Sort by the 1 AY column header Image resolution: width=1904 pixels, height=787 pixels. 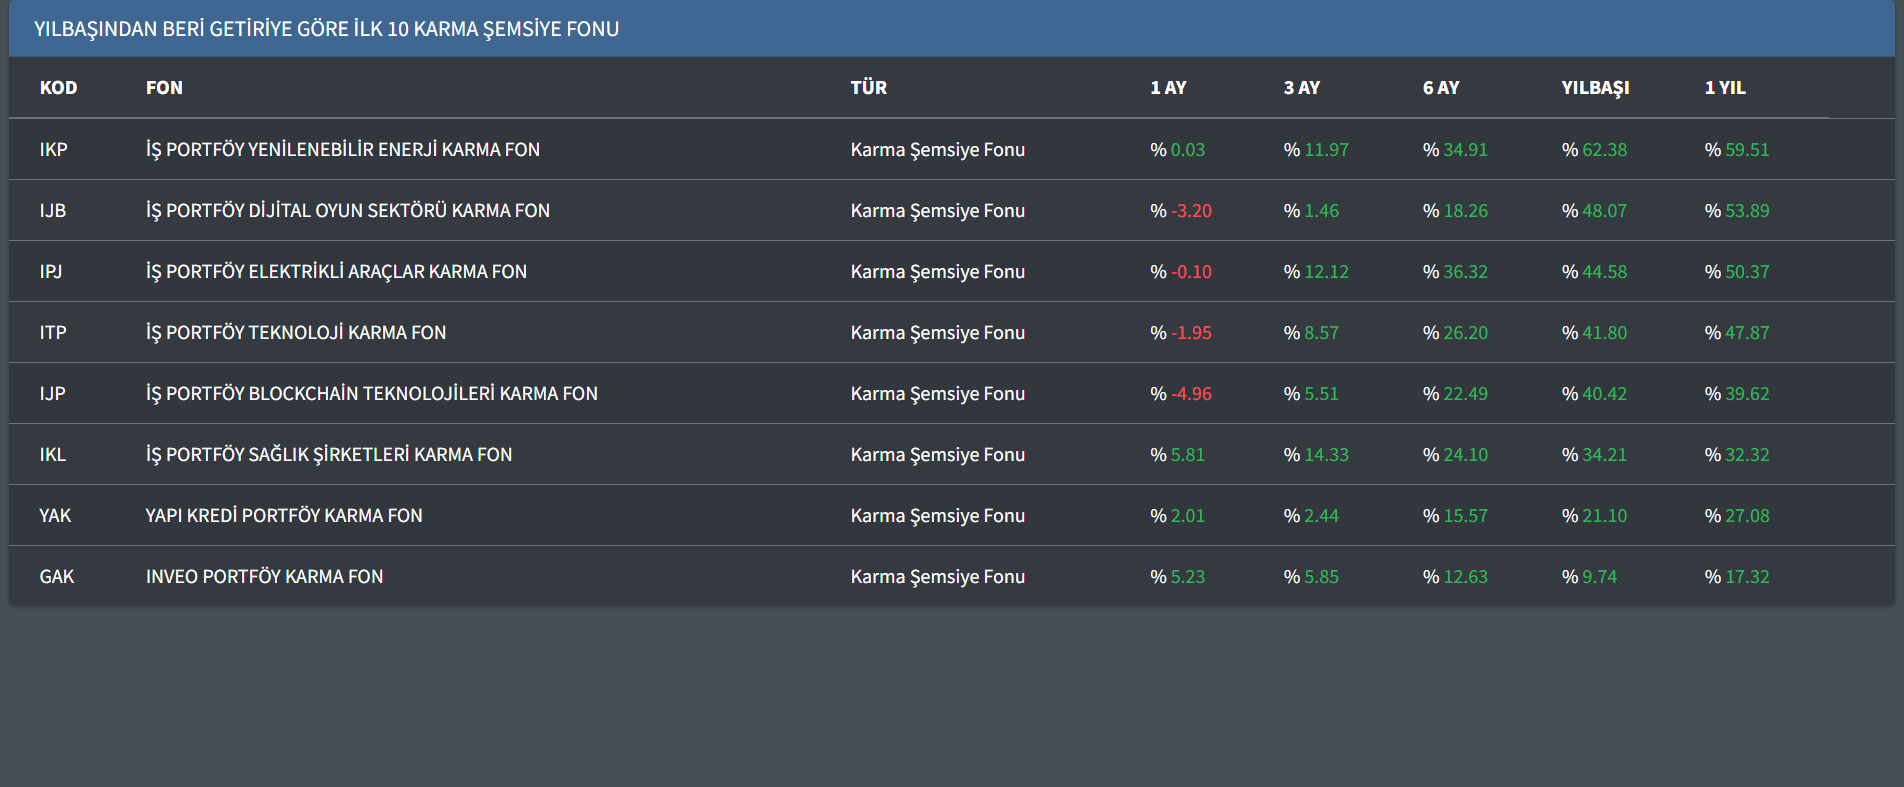tap(1167, 88)
